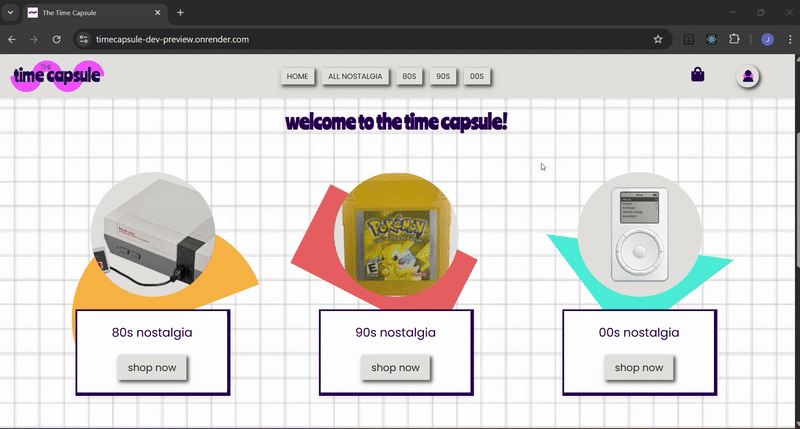
Task: View site information icon in address bar
Action: click(84, 39)
